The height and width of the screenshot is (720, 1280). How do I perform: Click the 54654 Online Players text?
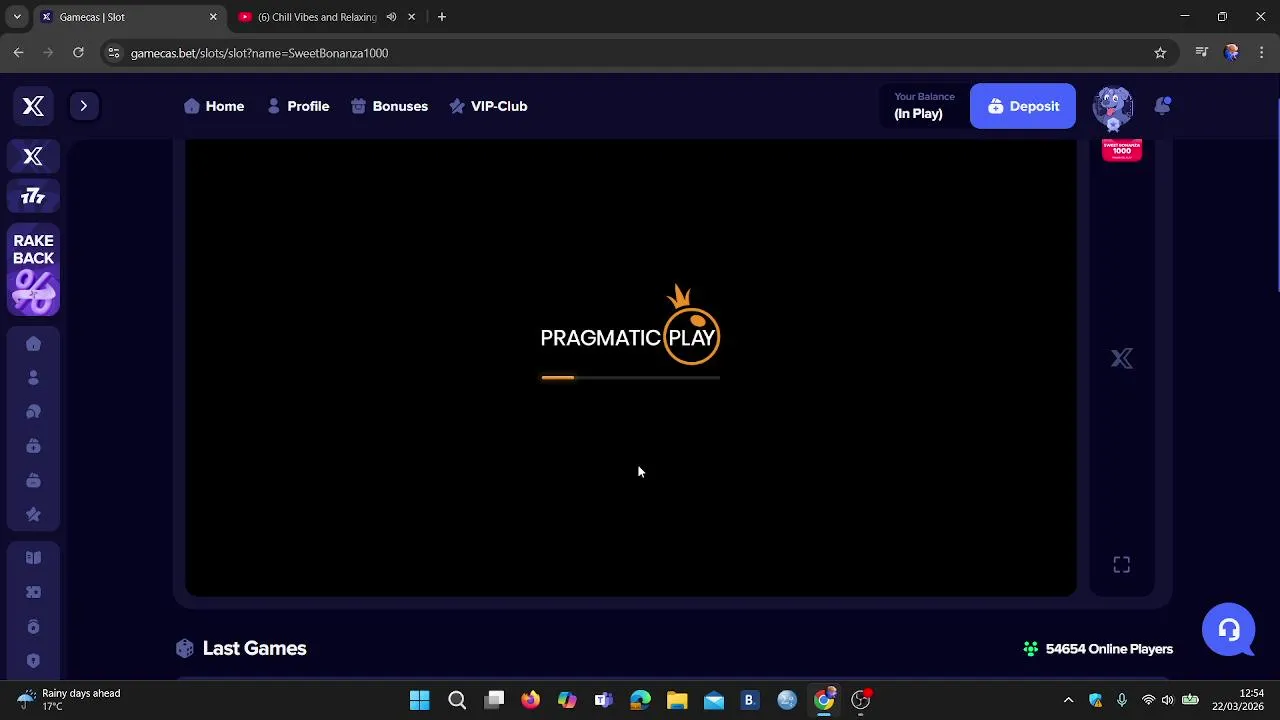pyautogui.click(x=1109, y=649)
